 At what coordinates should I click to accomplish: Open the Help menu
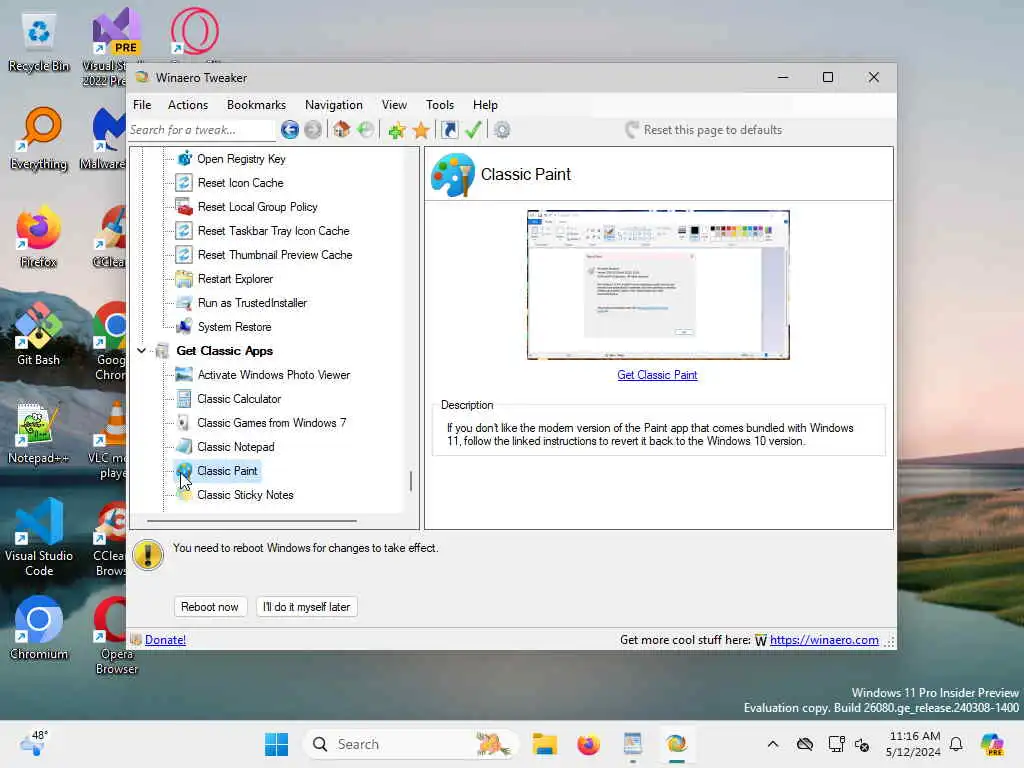coord(485,105)
